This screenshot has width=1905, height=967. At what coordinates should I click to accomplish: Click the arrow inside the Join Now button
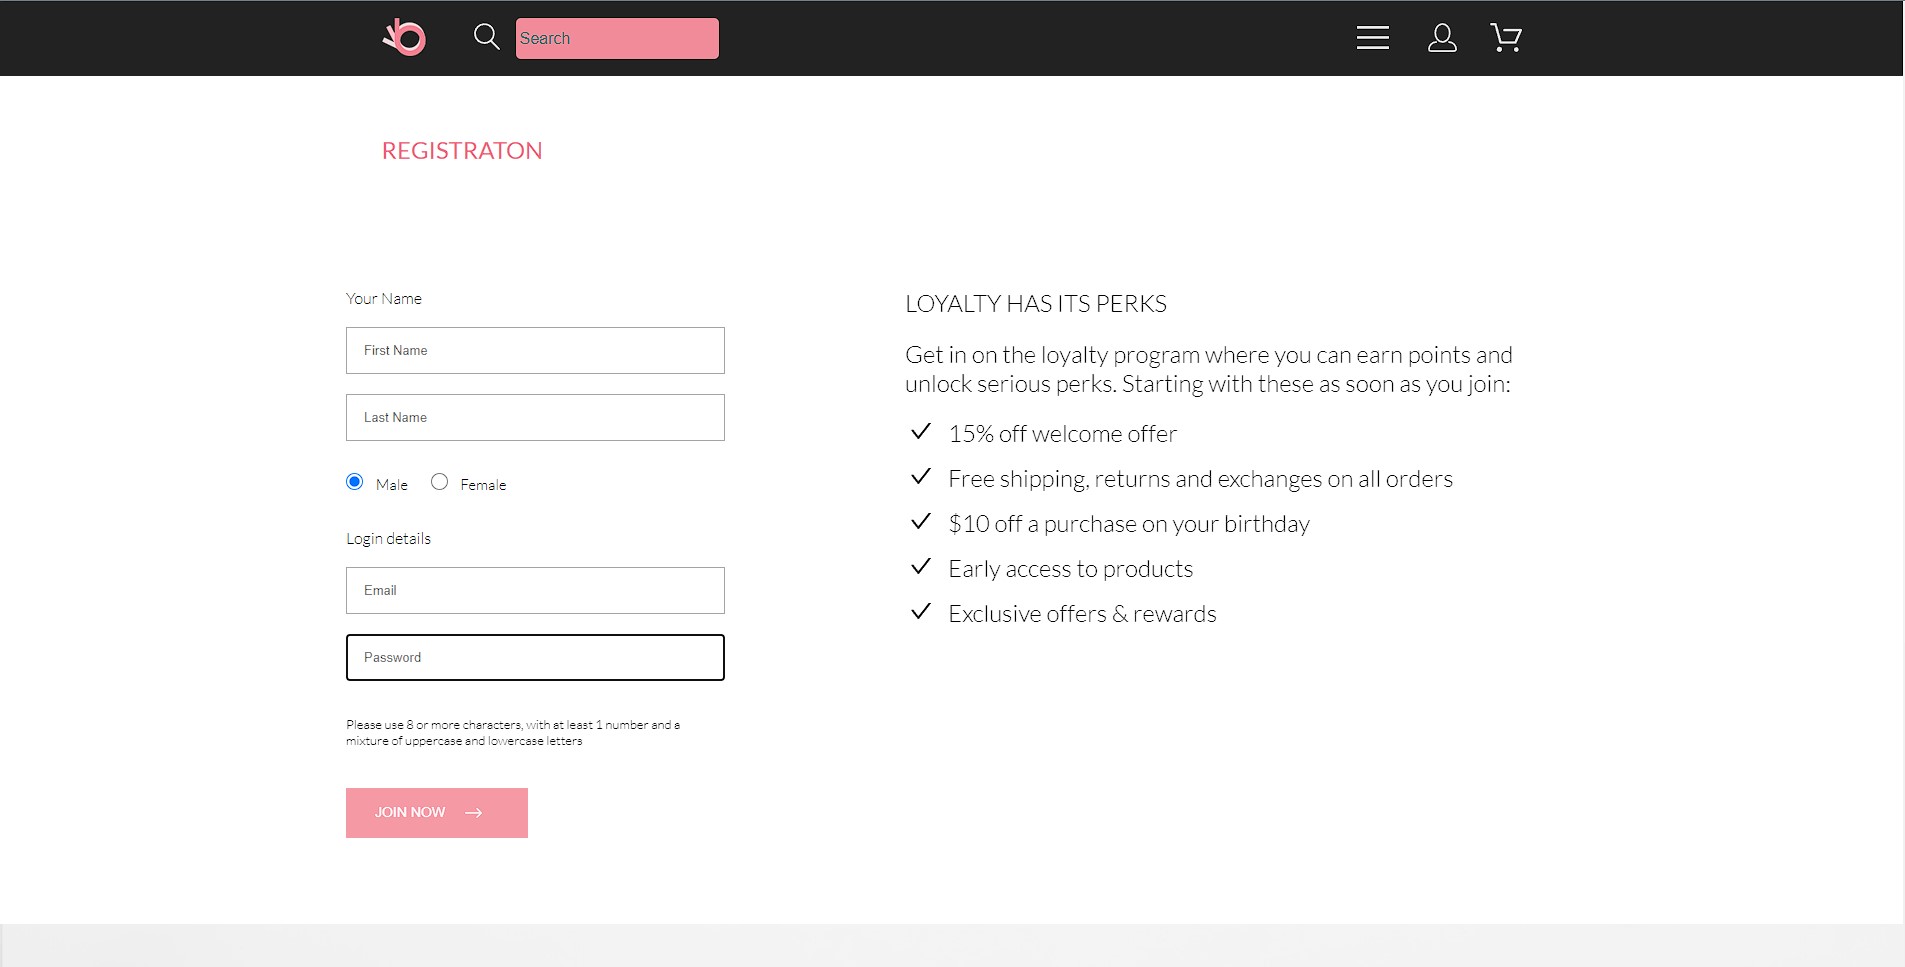[474, 813]
